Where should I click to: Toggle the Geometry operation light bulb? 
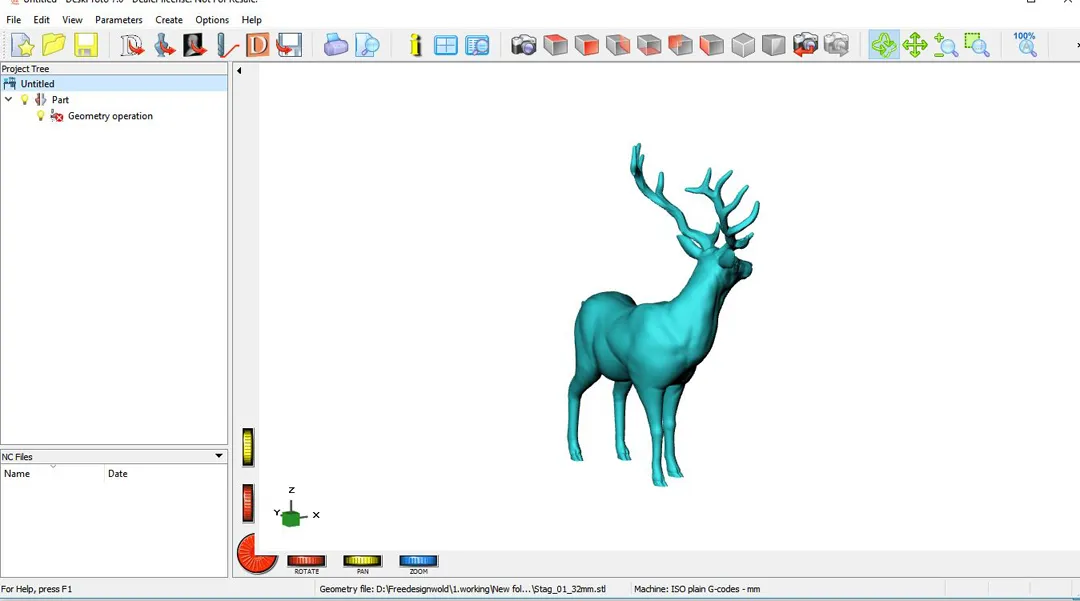41,116
